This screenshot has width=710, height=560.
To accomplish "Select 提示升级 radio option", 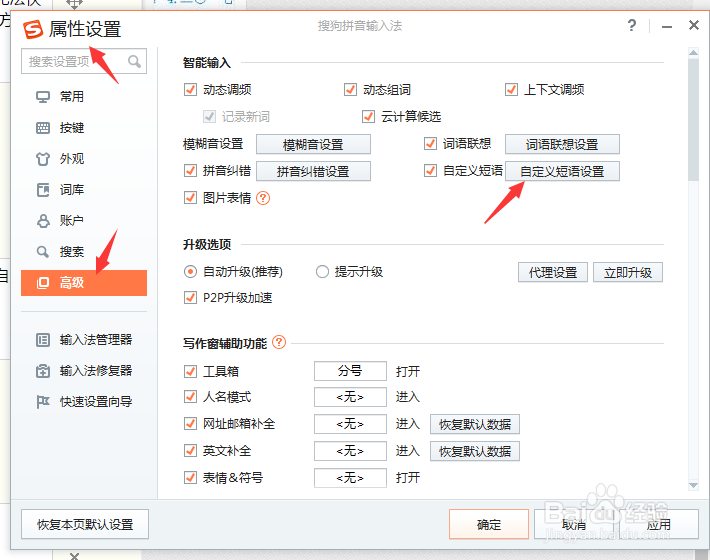I will [322, 272].
